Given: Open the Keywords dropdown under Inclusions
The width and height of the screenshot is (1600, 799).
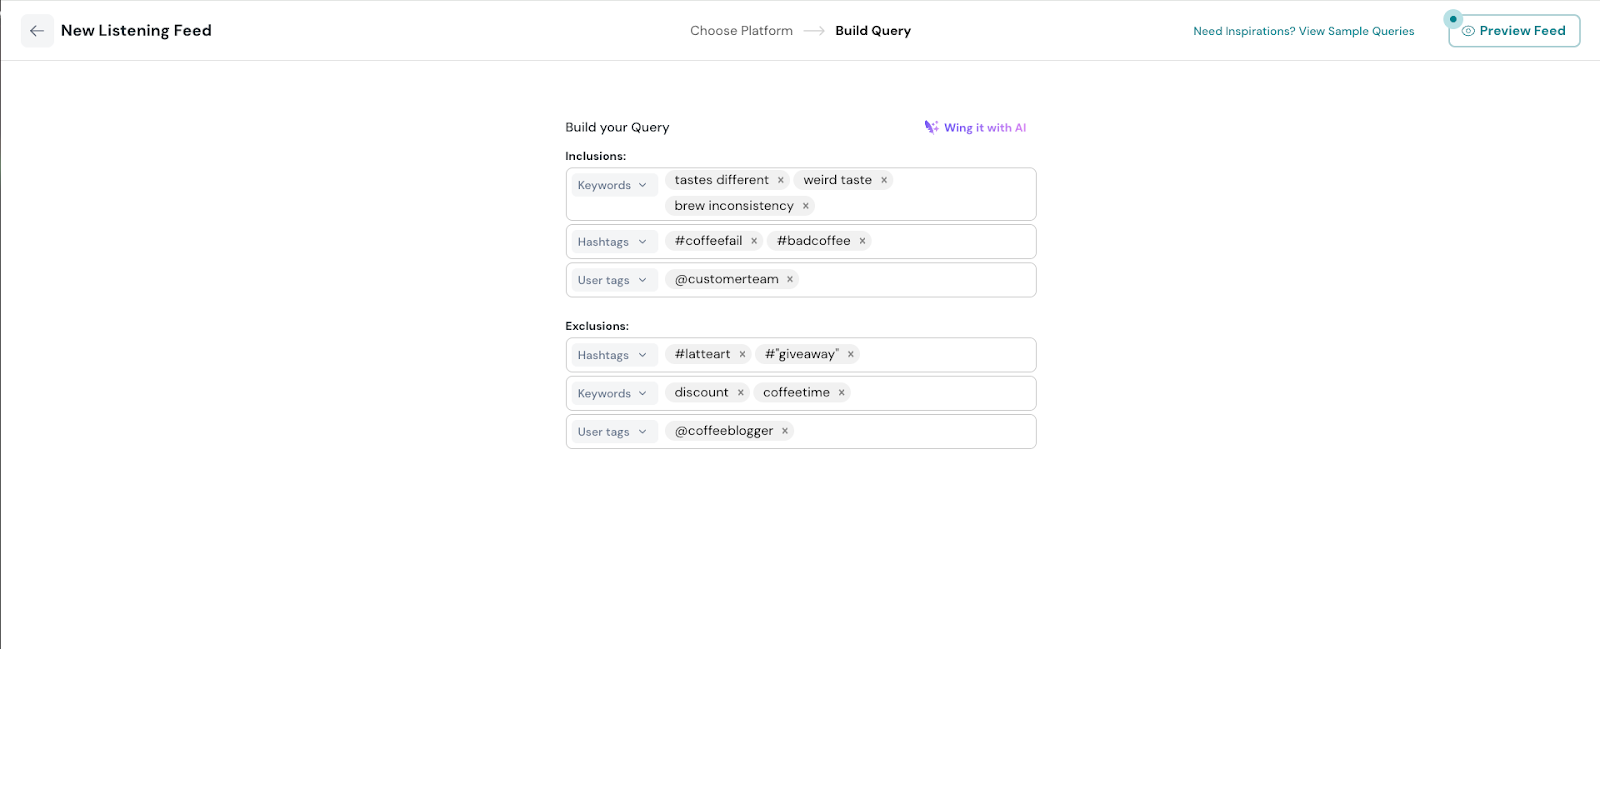Looking at the screenshot, I should click(612, 185).
